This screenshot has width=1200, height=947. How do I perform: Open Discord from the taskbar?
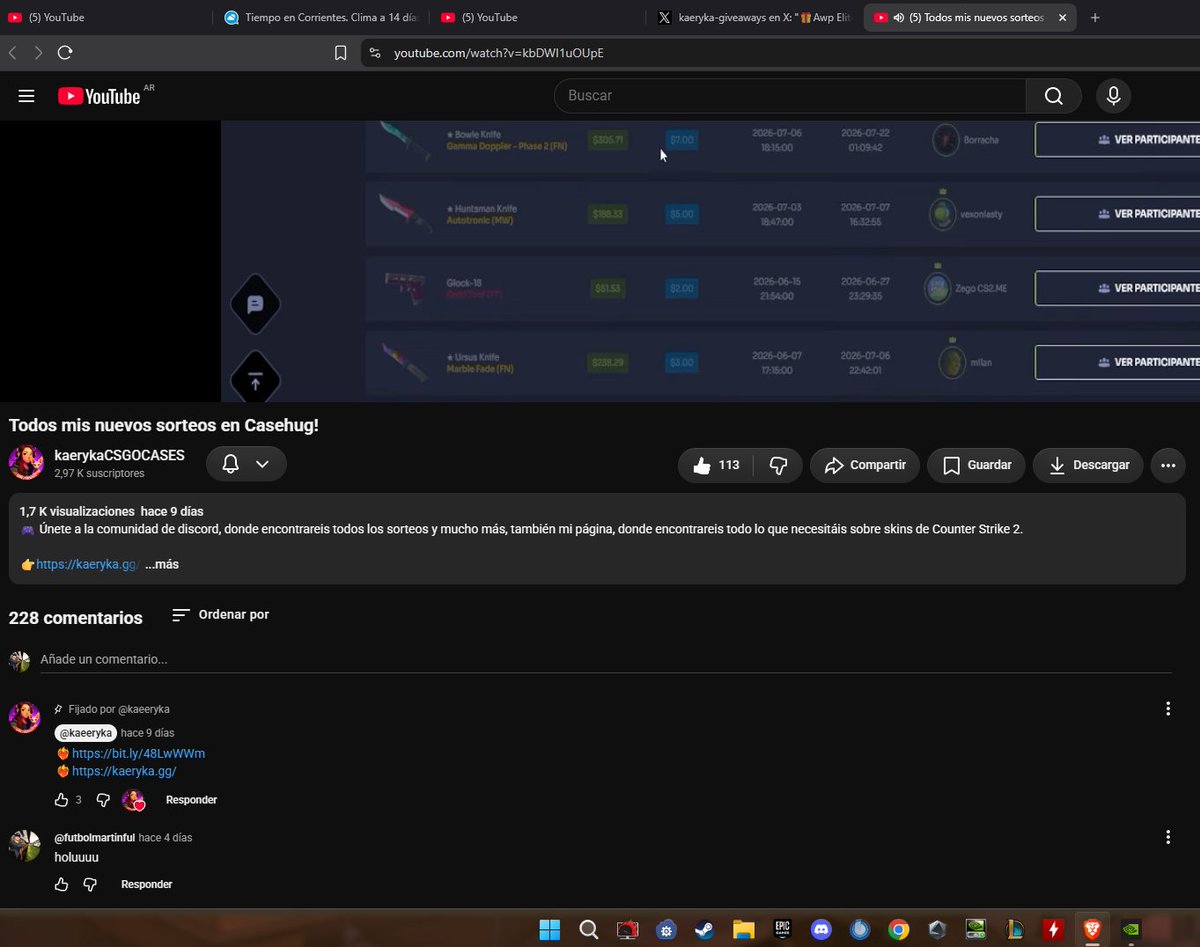pyautogui.click(x=822, y=930)
